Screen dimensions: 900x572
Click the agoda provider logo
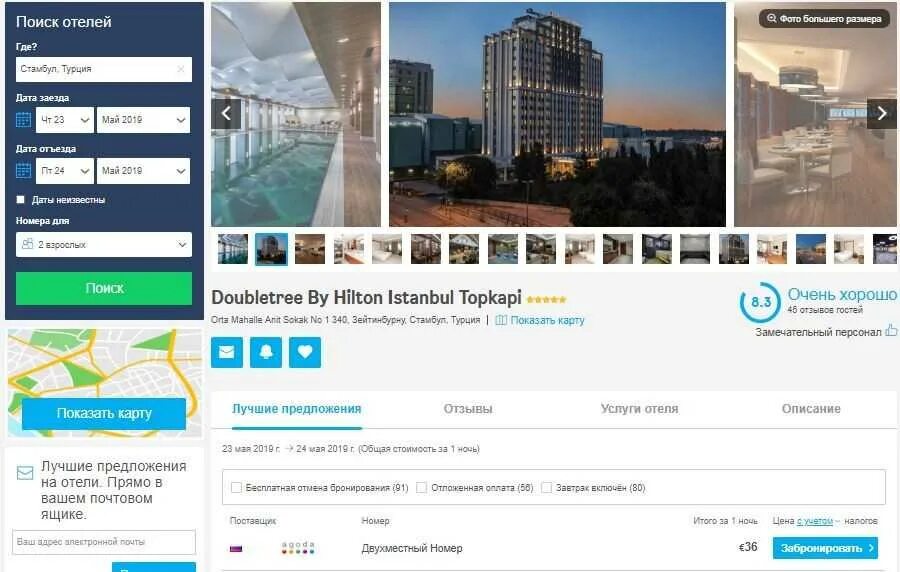point(298,547)
